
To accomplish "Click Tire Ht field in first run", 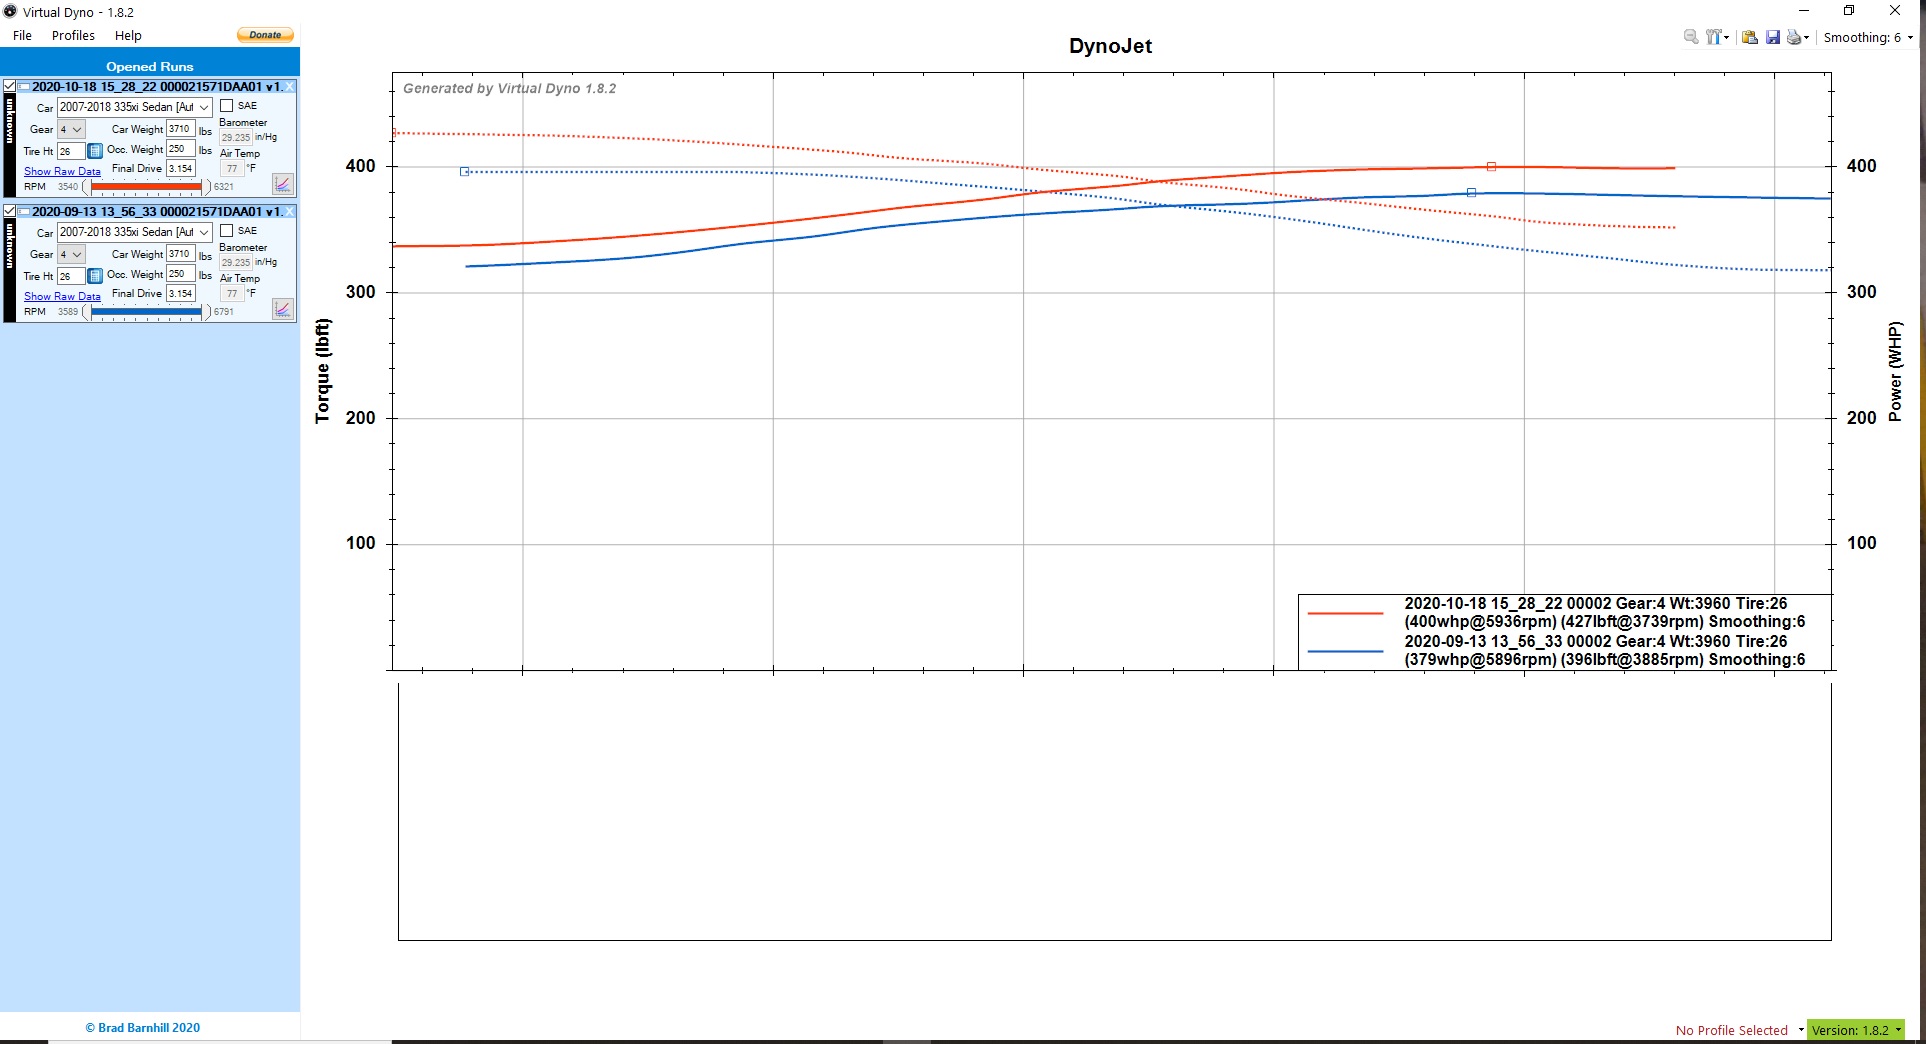I will 70,151.
